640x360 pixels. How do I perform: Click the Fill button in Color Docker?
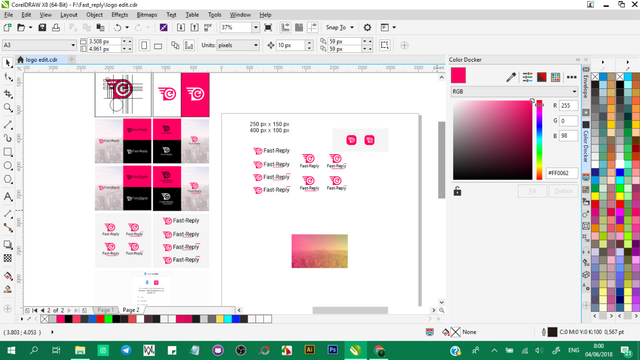pyautogui.click(x=532, y=191)
